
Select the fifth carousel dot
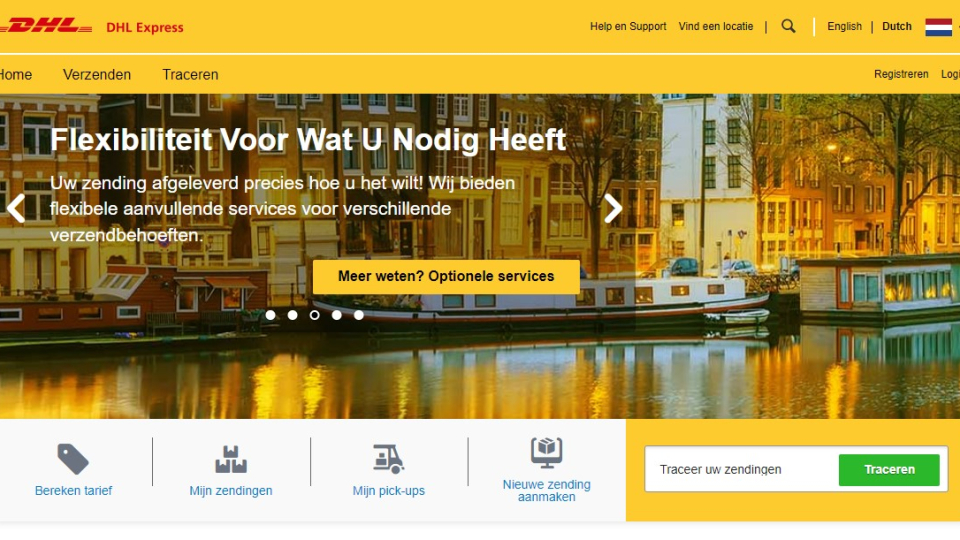359,315
